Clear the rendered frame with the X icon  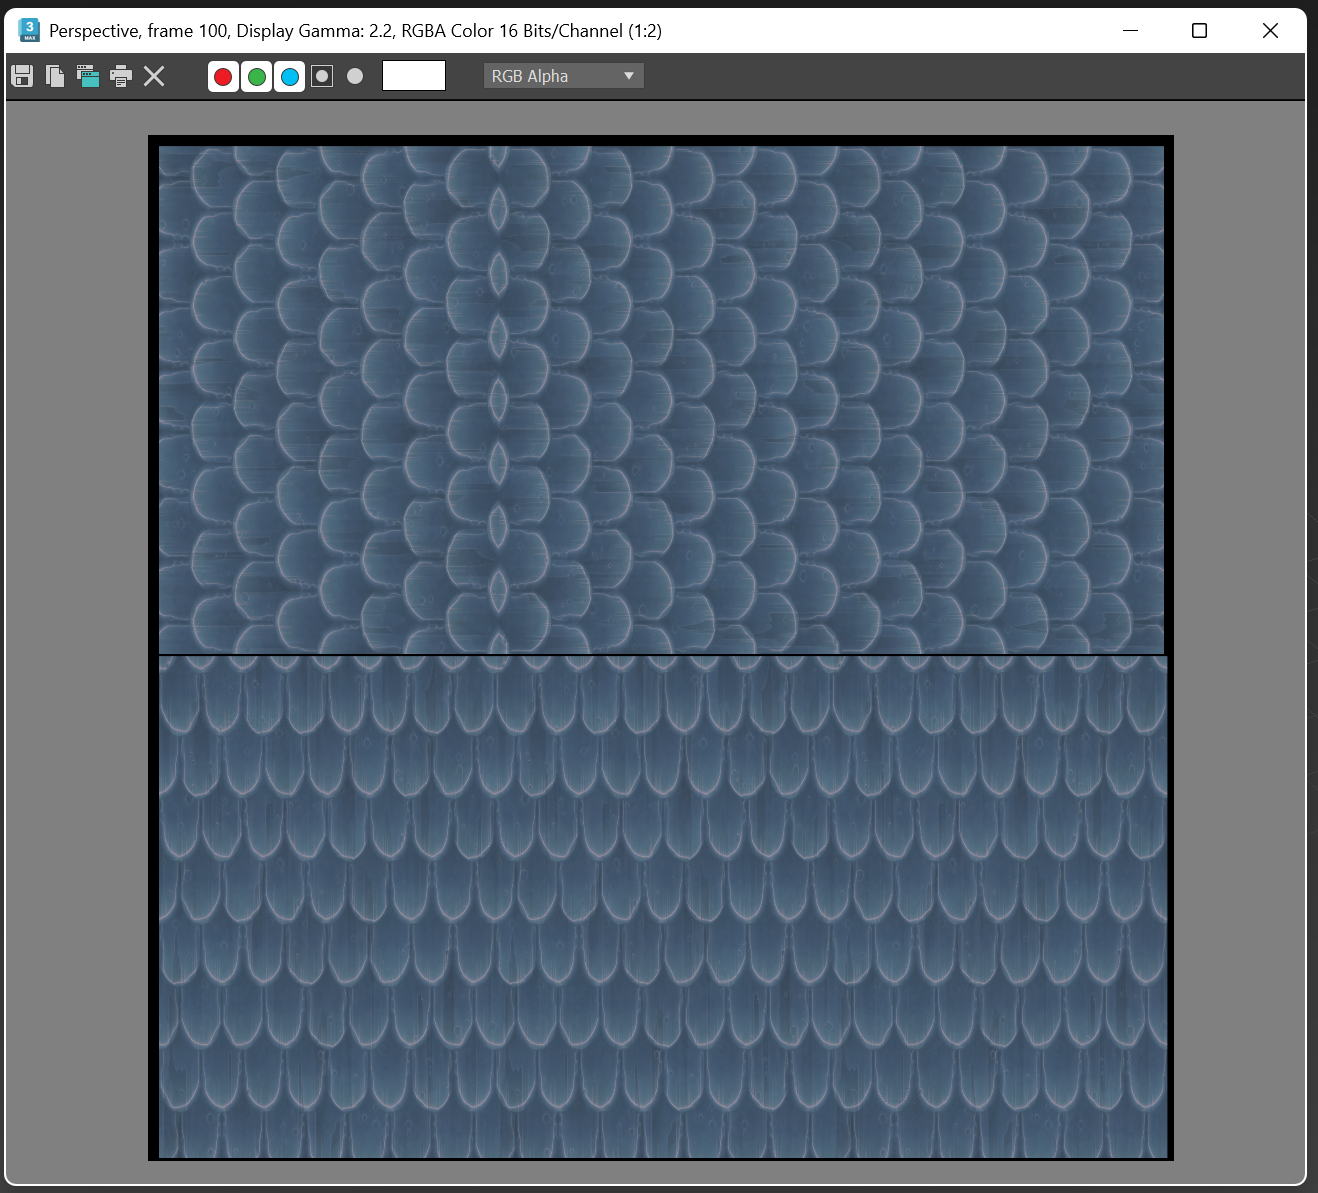pyautogui.click(x=154, y=76)
